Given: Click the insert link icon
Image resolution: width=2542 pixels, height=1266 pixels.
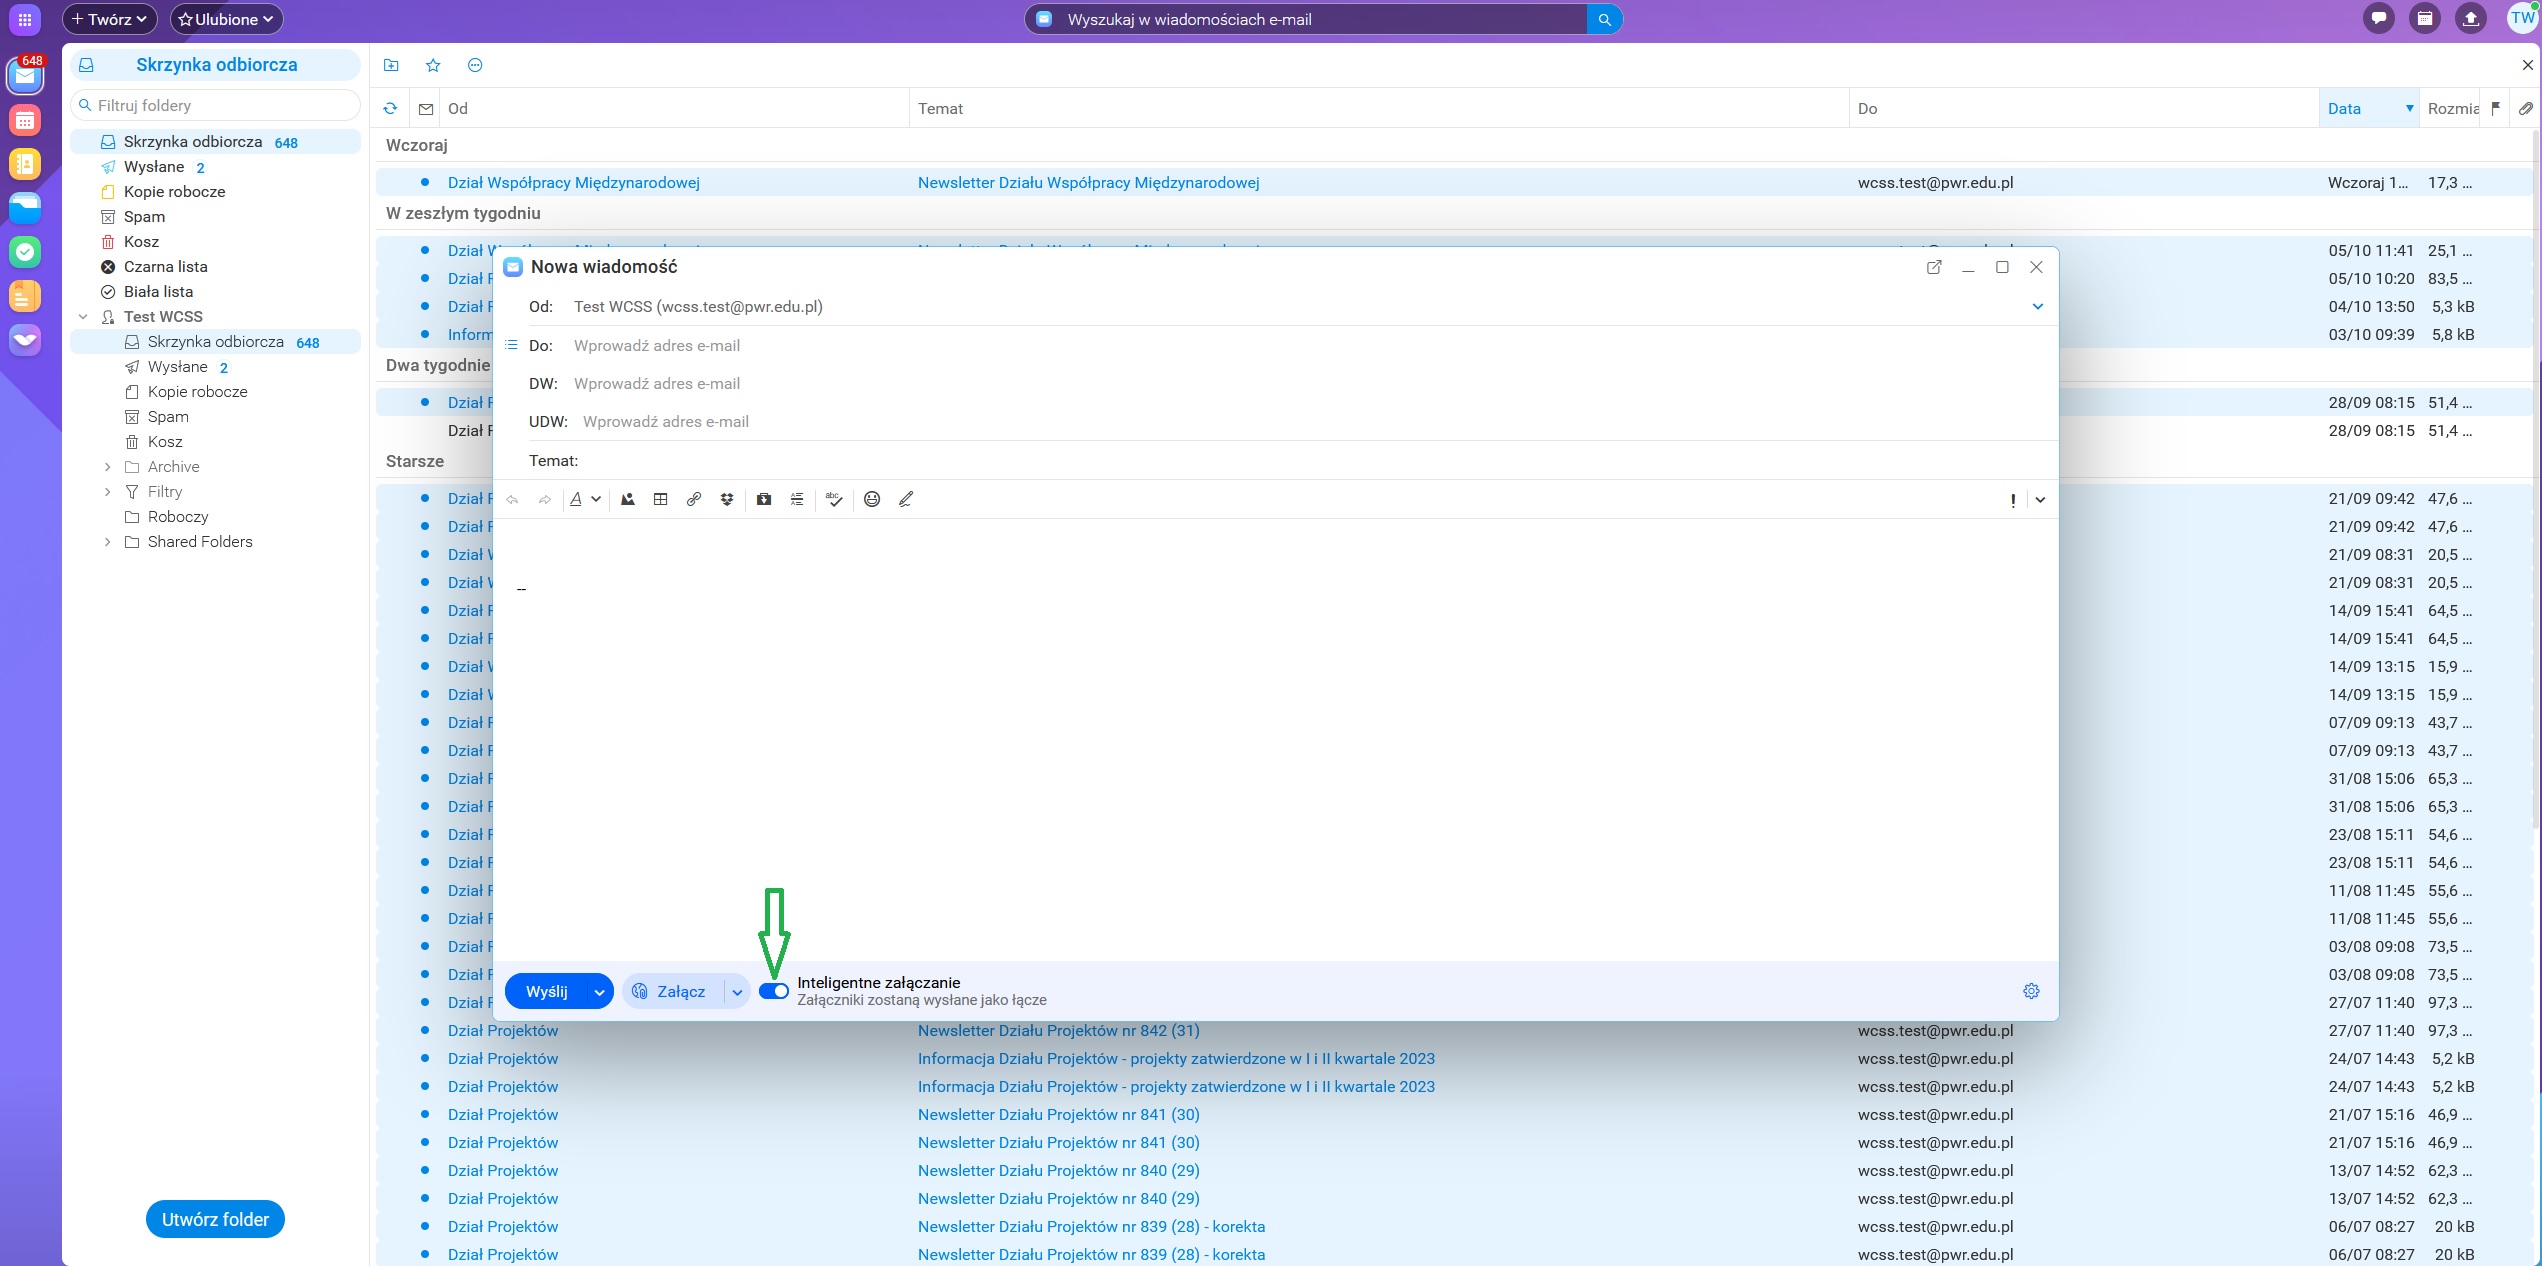Looking at the screenshot, I should (x=693, y=499).
